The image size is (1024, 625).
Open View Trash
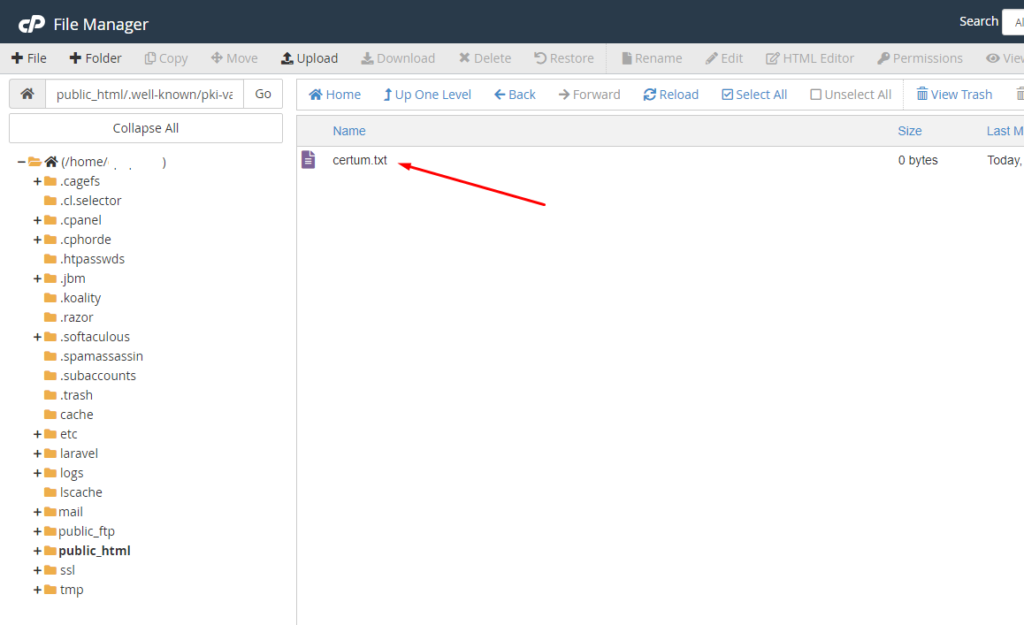coord(954,94)
